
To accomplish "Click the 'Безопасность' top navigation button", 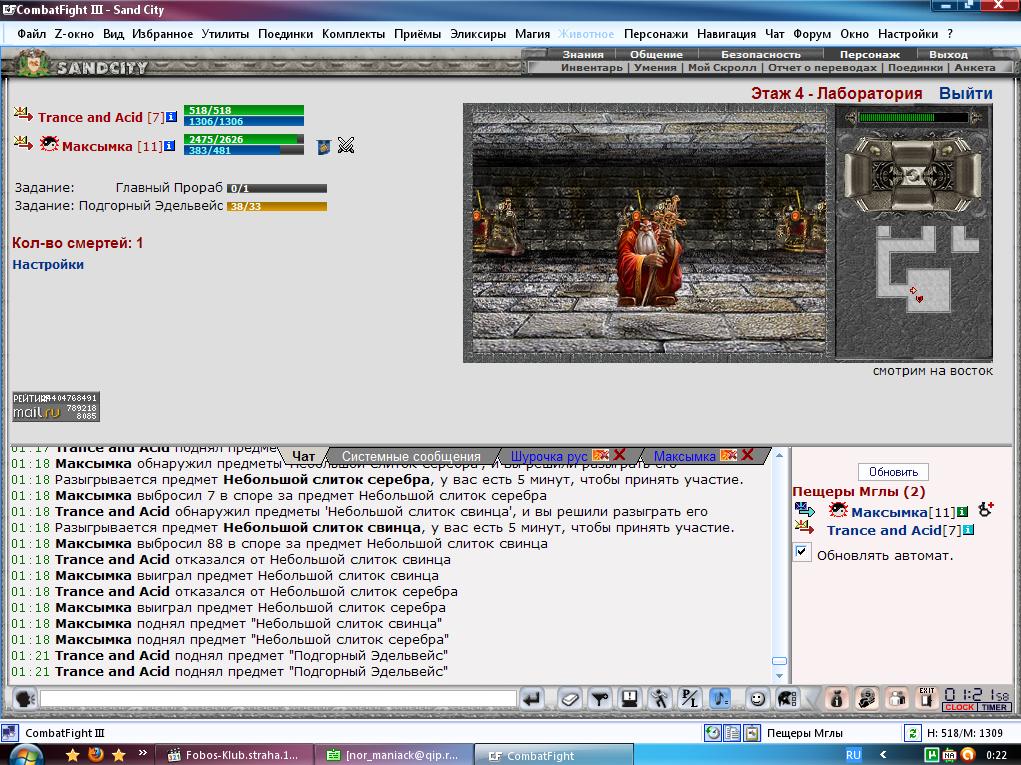I will [x=761, y=54].
